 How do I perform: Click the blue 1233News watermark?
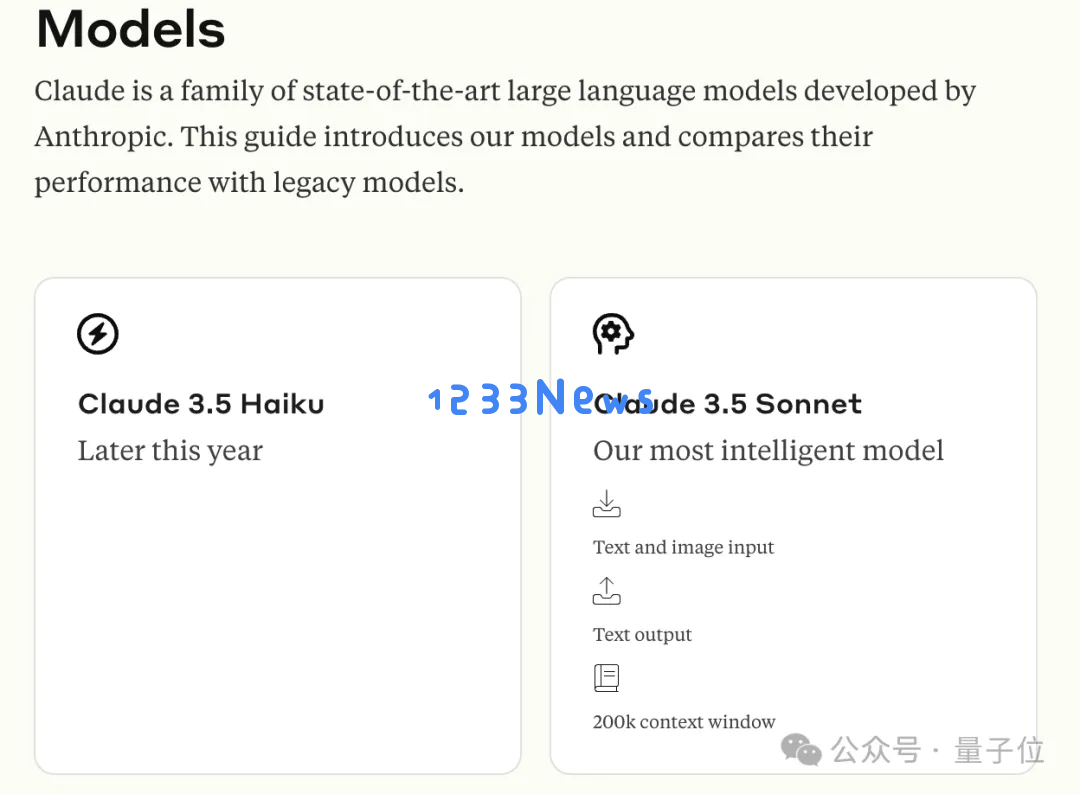click(x=541, y=397)
